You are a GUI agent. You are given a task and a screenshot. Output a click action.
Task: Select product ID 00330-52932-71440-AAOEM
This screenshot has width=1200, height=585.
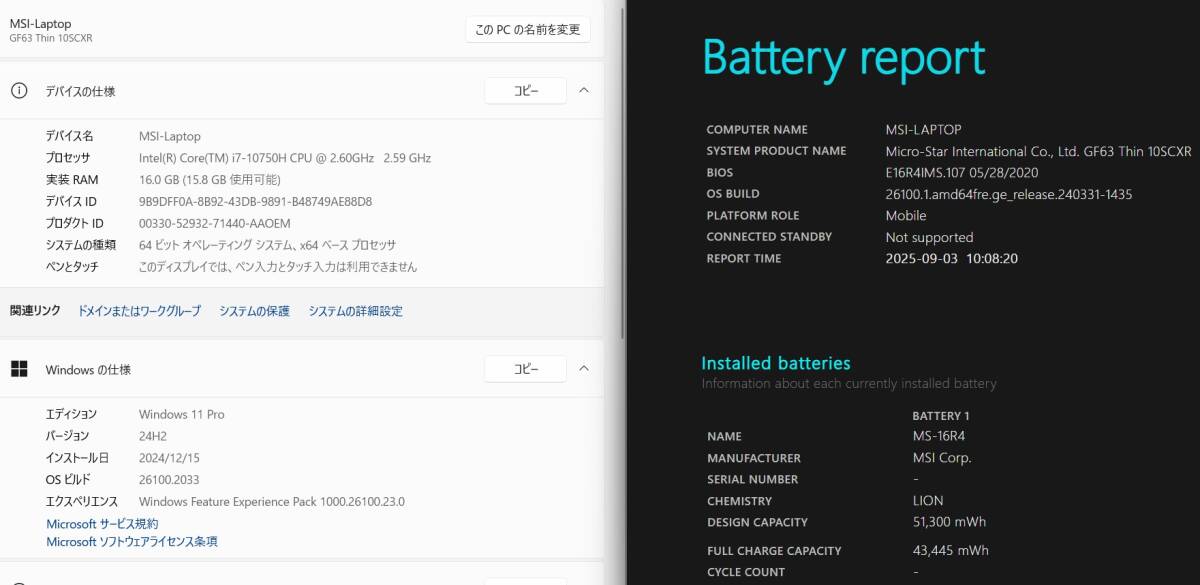tap(215, 223)
